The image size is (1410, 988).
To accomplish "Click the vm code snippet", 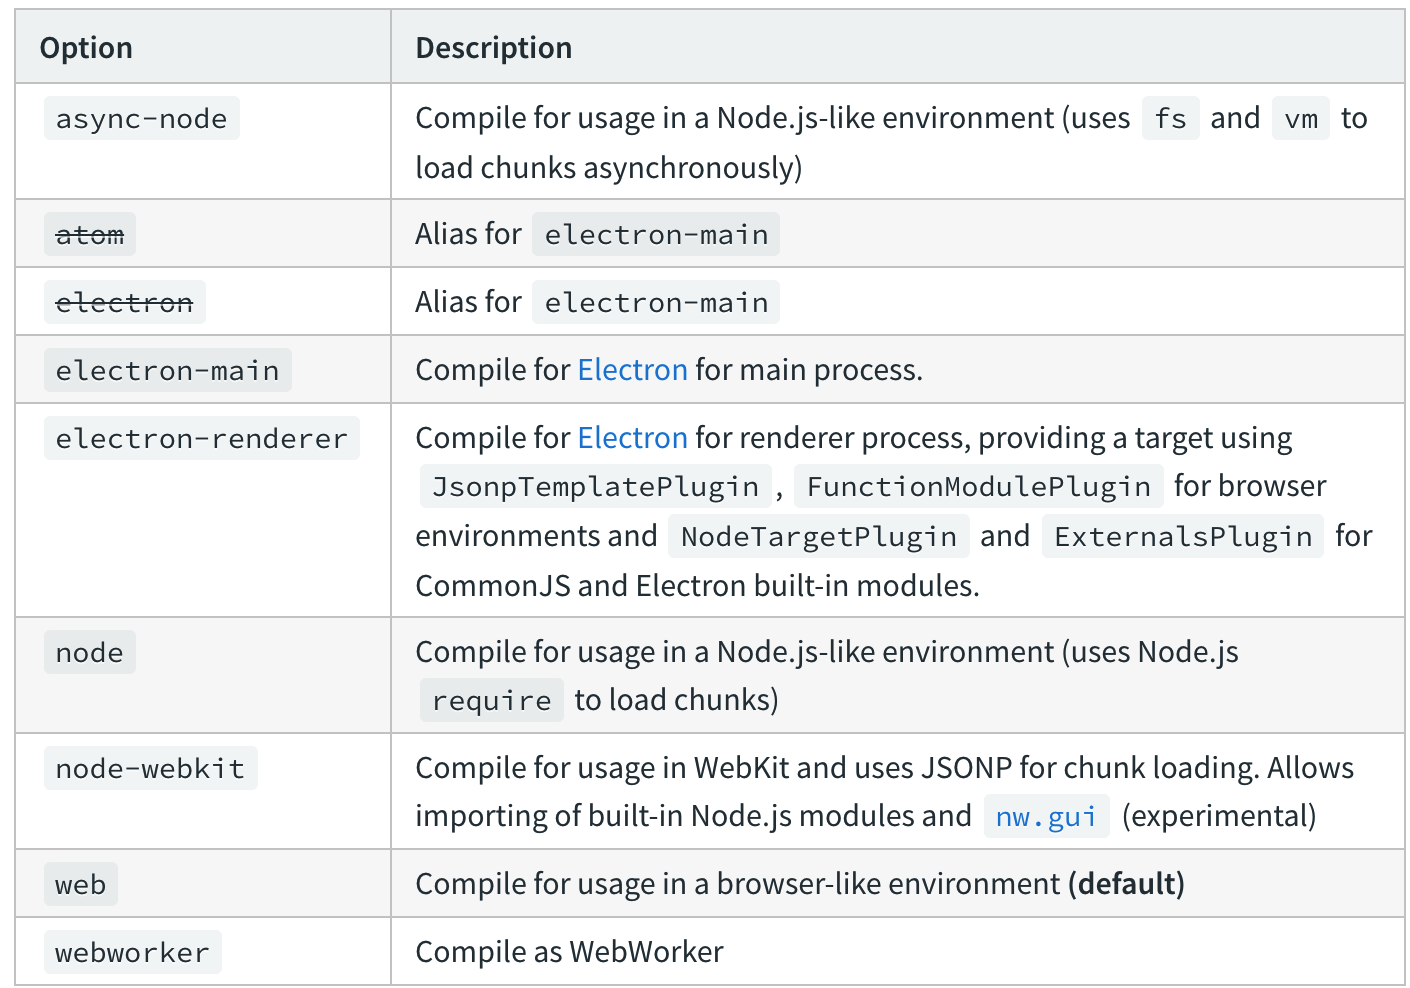I will (1300, 119).
